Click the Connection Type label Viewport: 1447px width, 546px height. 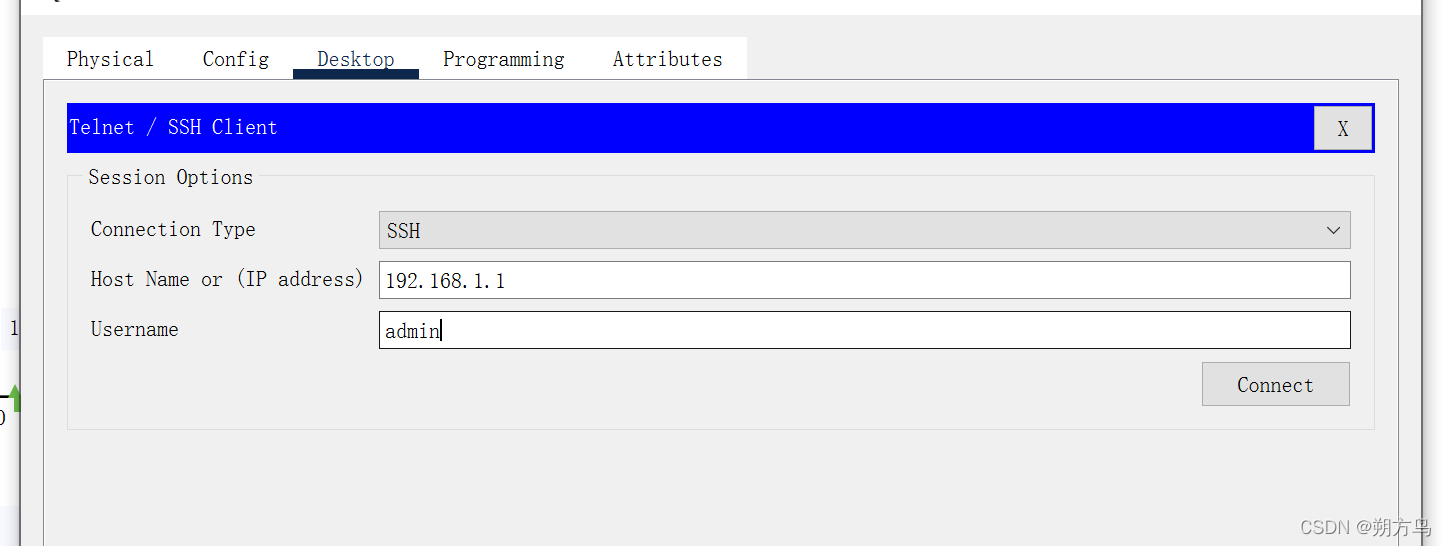[173, 229]
